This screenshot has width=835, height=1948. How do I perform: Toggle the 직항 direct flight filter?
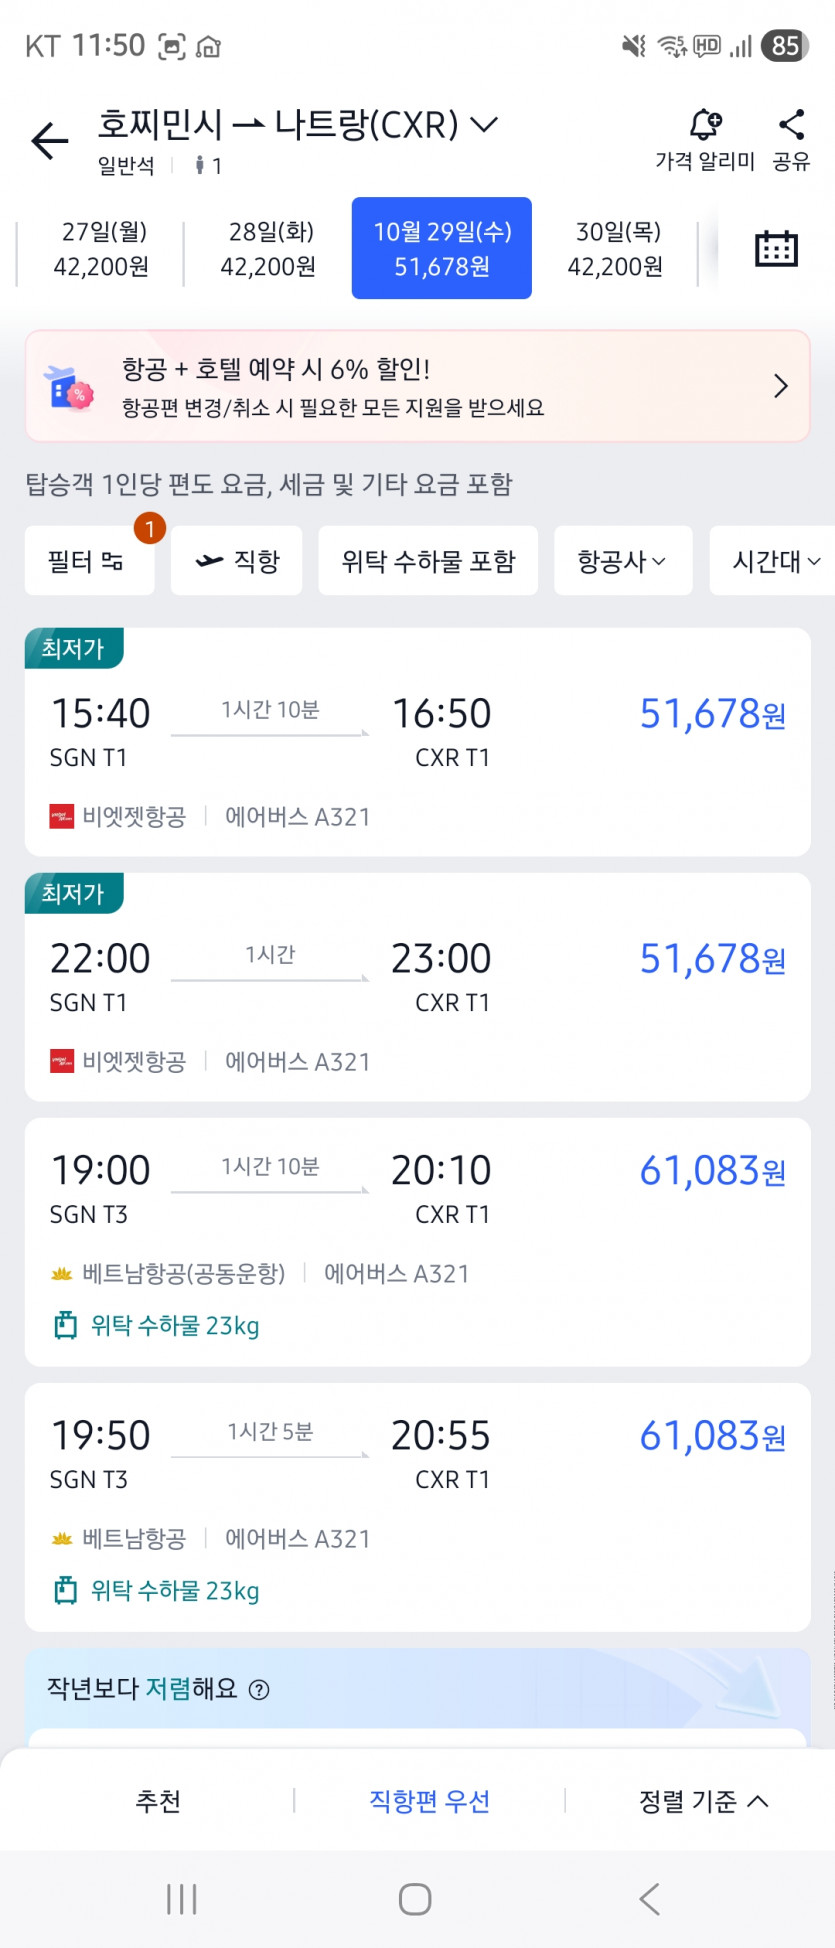pos(237,561)
